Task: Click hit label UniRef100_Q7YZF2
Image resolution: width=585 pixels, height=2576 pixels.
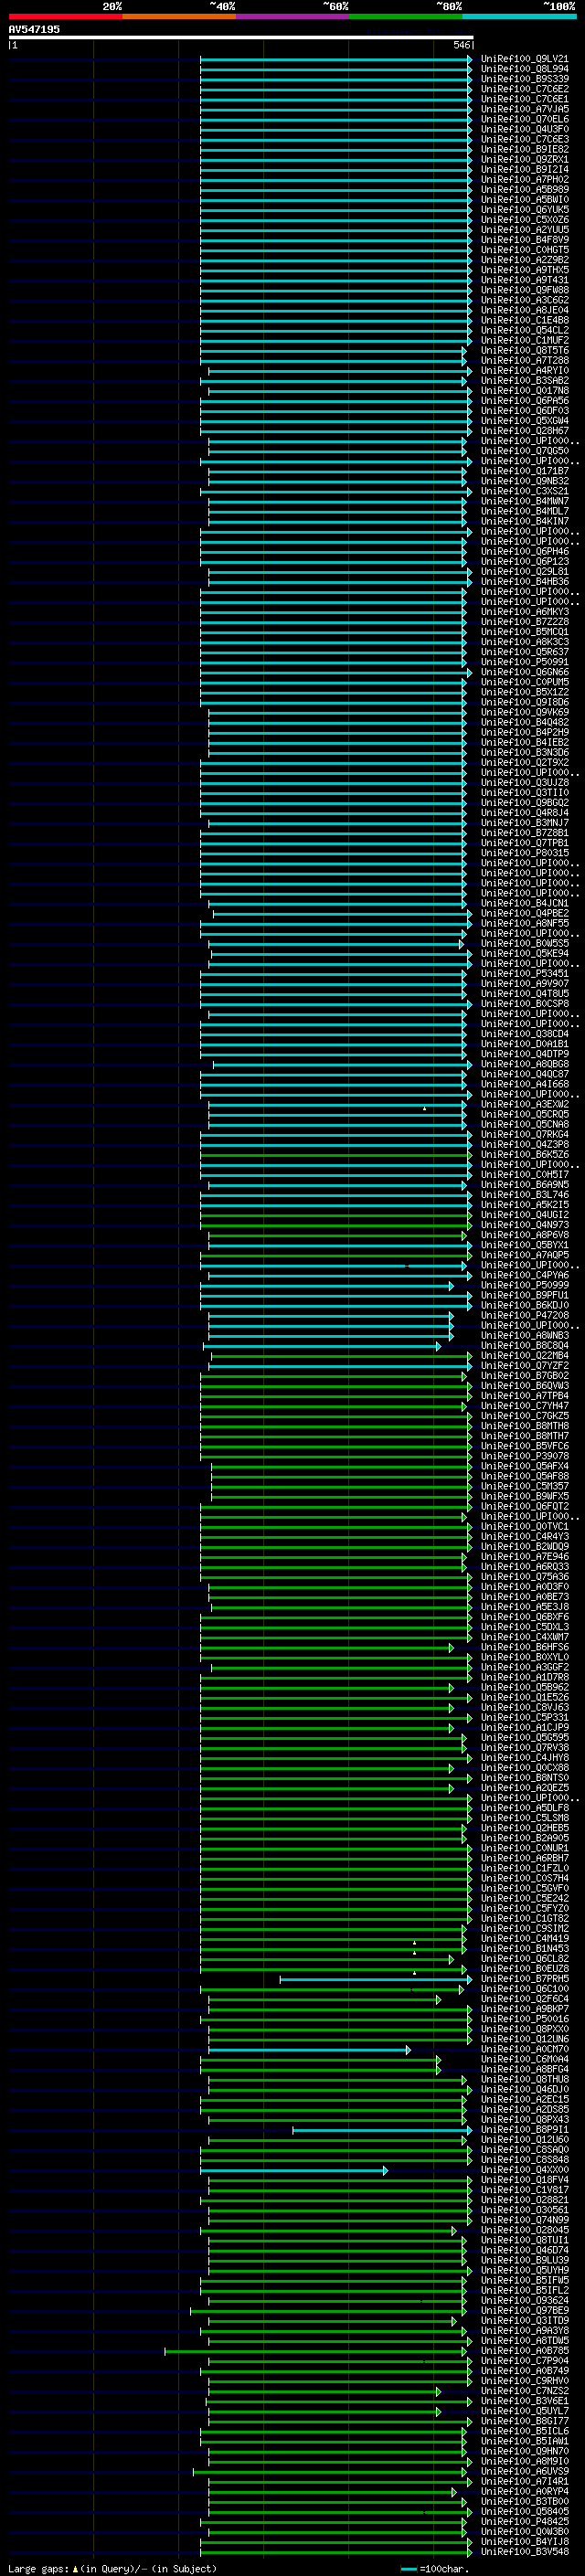Action: click(x=524, y=1365)
